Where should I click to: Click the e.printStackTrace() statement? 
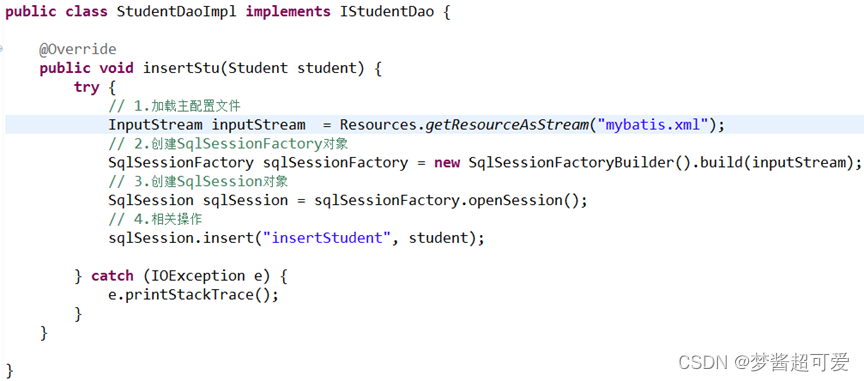pos(193,295)
